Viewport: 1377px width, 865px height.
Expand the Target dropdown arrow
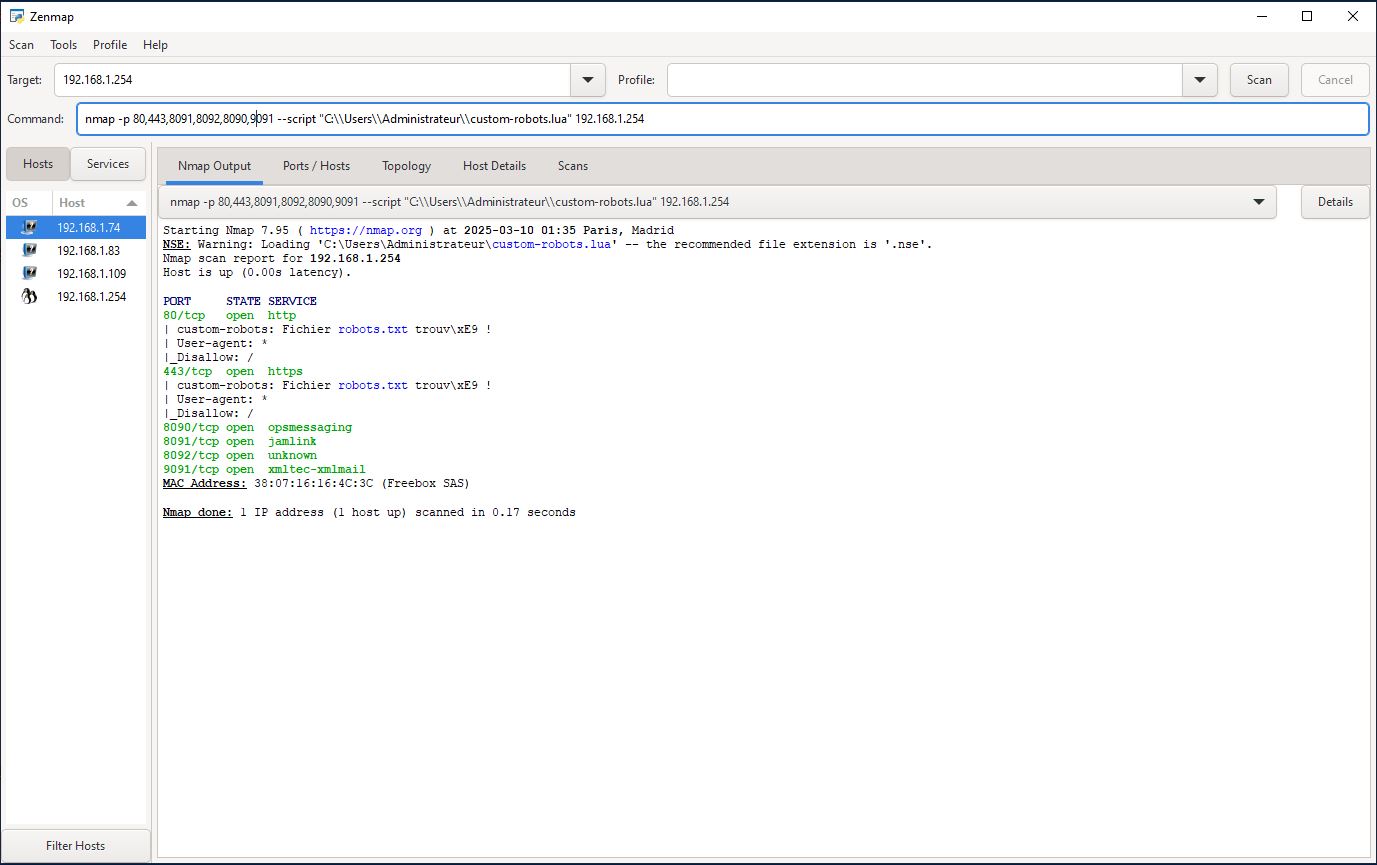click(587, 80)
